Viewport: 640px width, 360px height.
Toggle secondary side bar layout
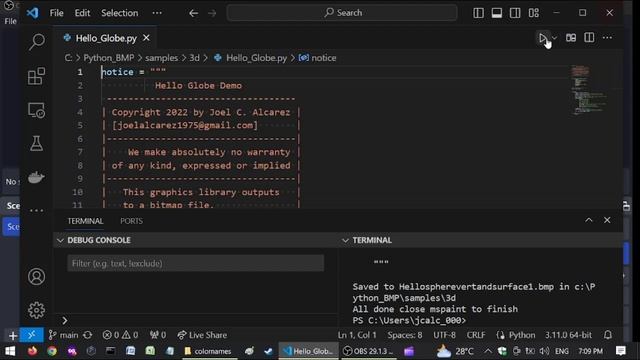tap(515, 13)
